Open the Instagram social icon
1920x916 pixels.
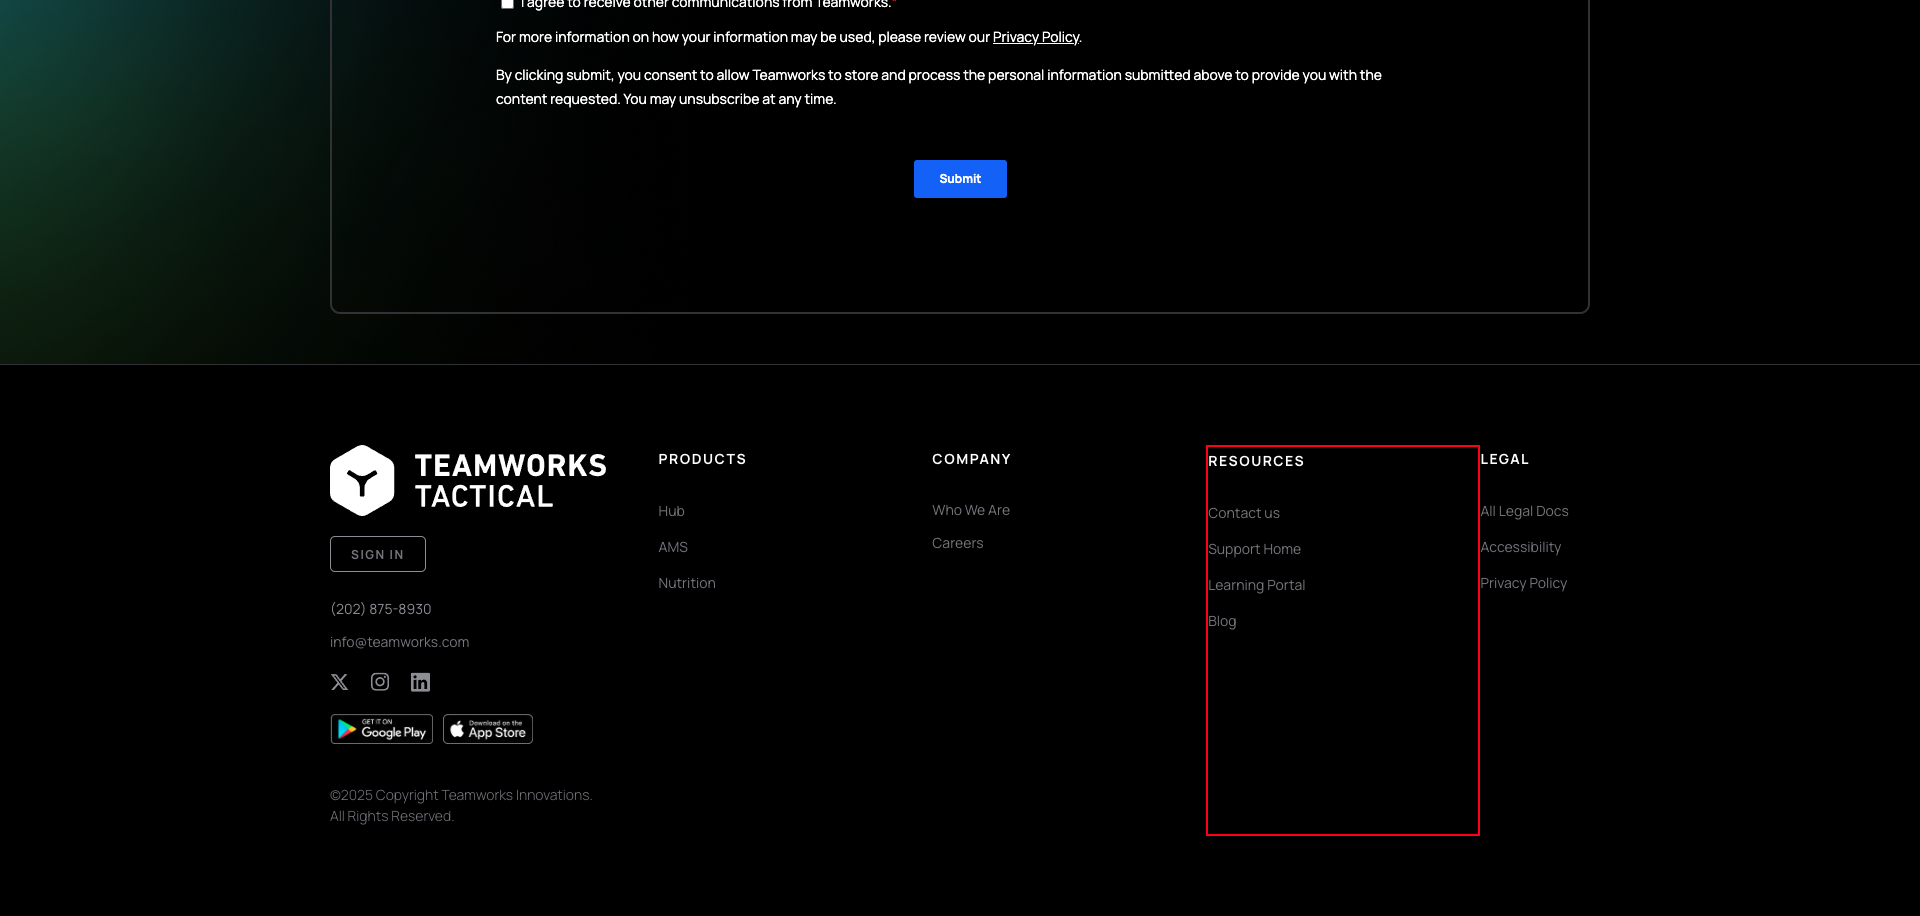(x=380, y=682)
